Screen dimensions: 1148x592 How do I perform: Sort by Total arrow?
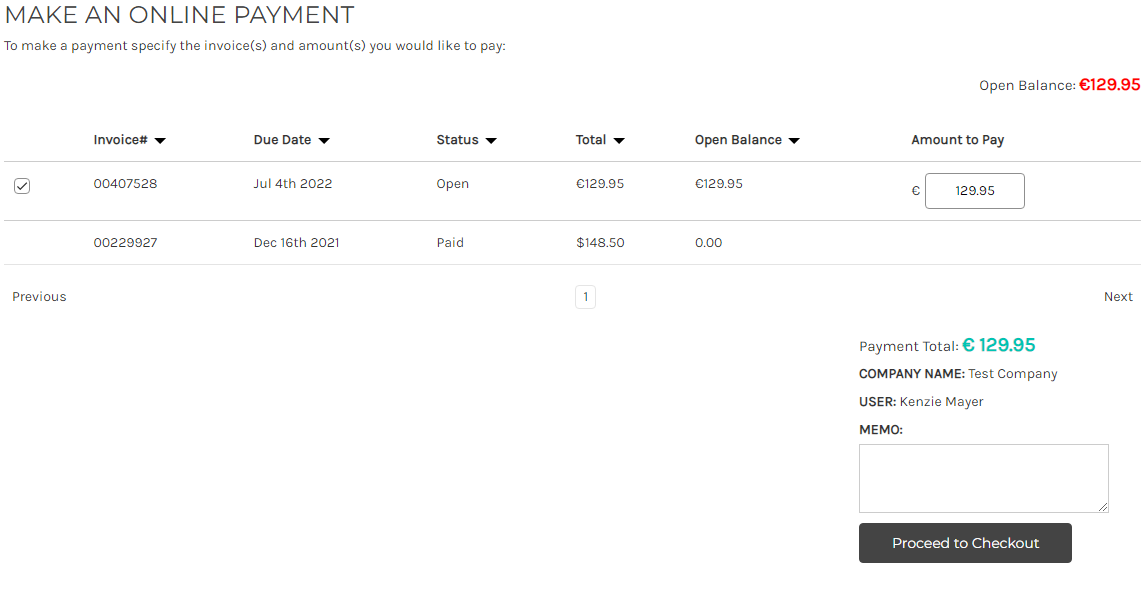click(619, 140)
